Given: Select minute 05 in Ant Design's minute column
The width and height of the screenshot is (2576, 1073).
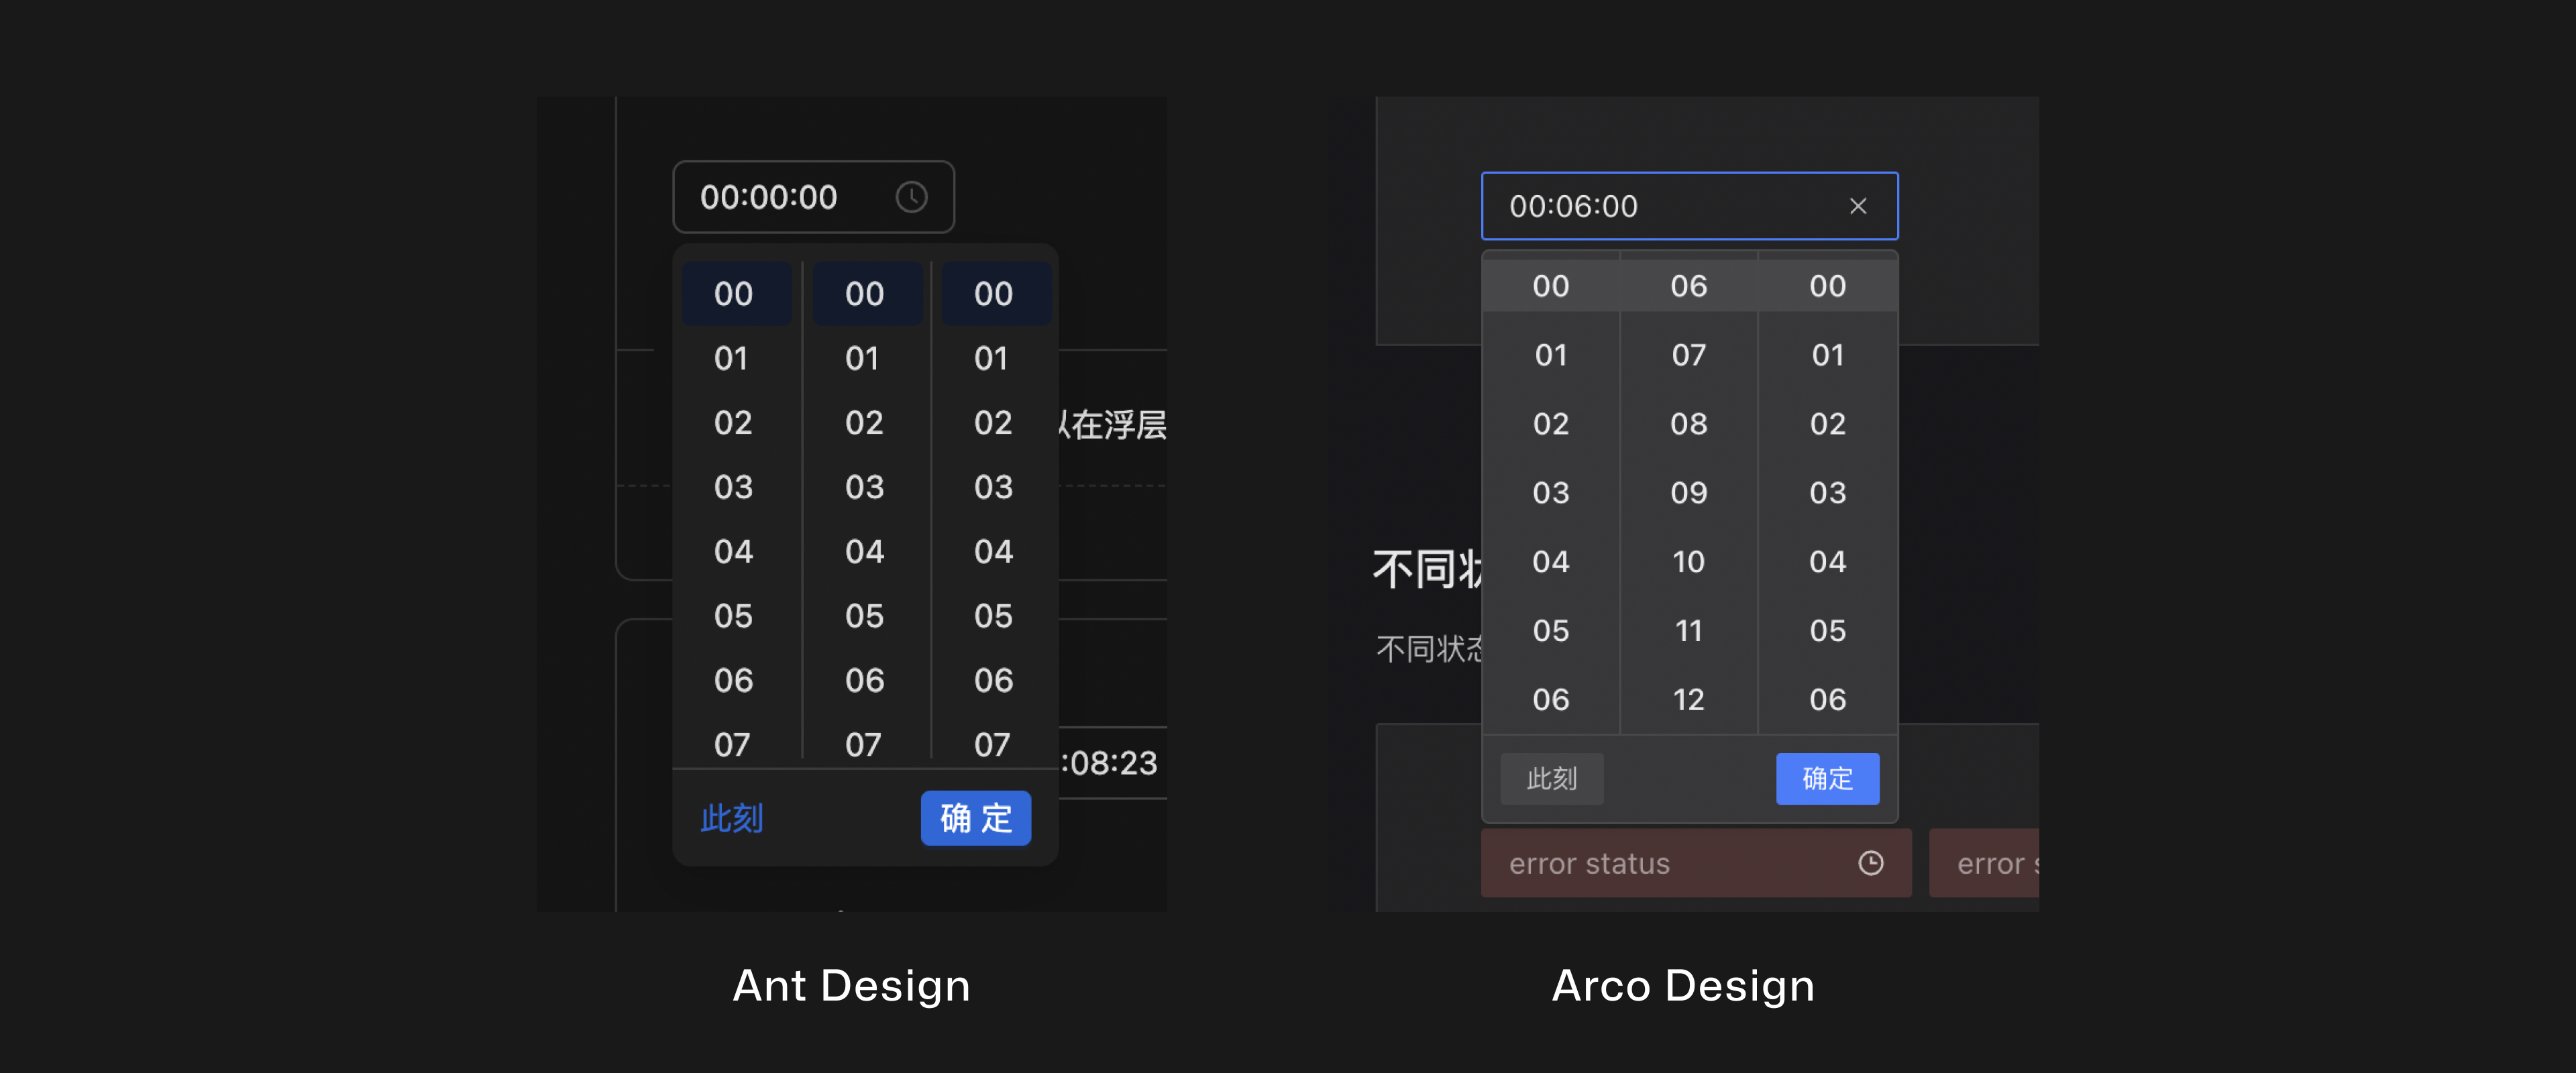Looking at the screenshot, I should 865,616.
